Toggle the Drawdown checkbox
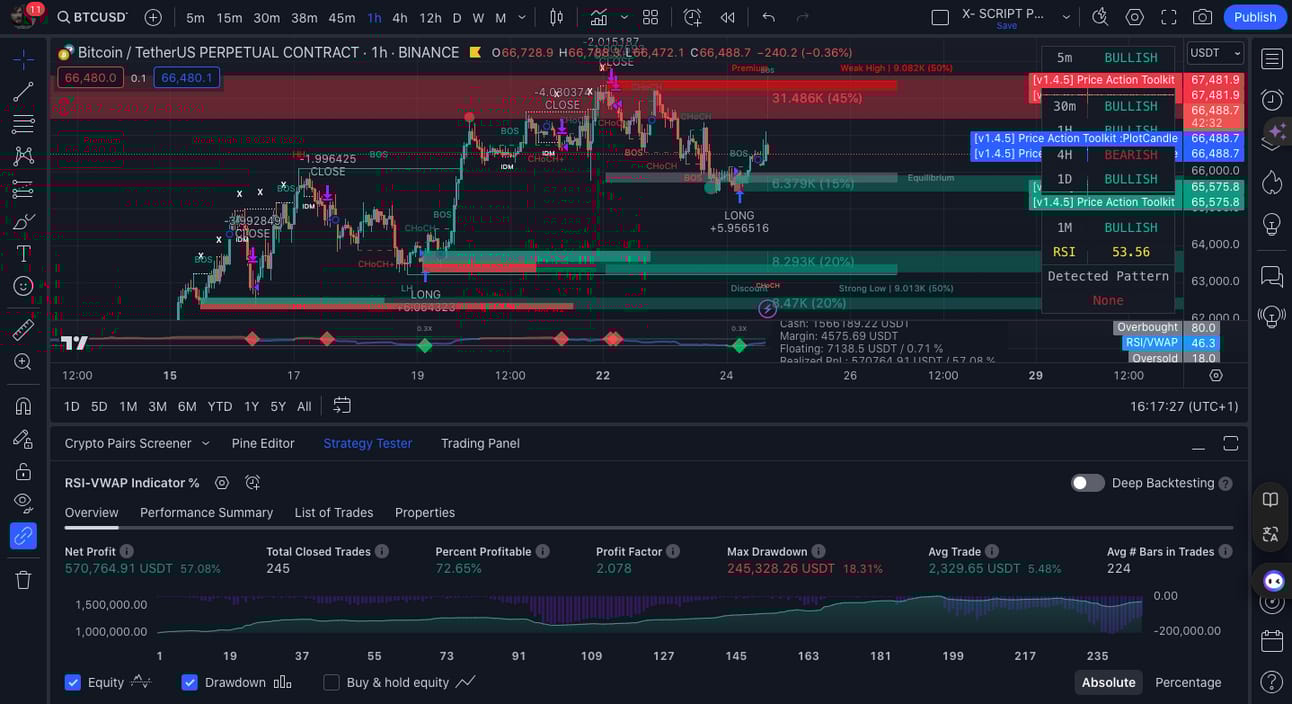 coord(189,682)
